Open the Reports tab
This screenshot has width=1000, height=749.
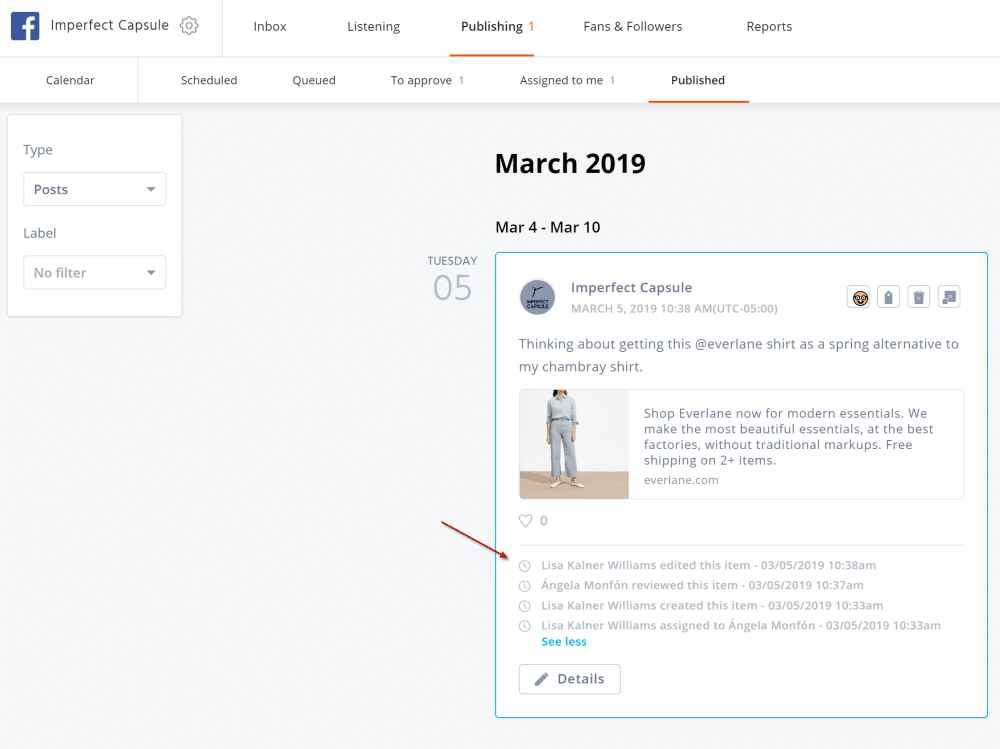pos(769,27)
